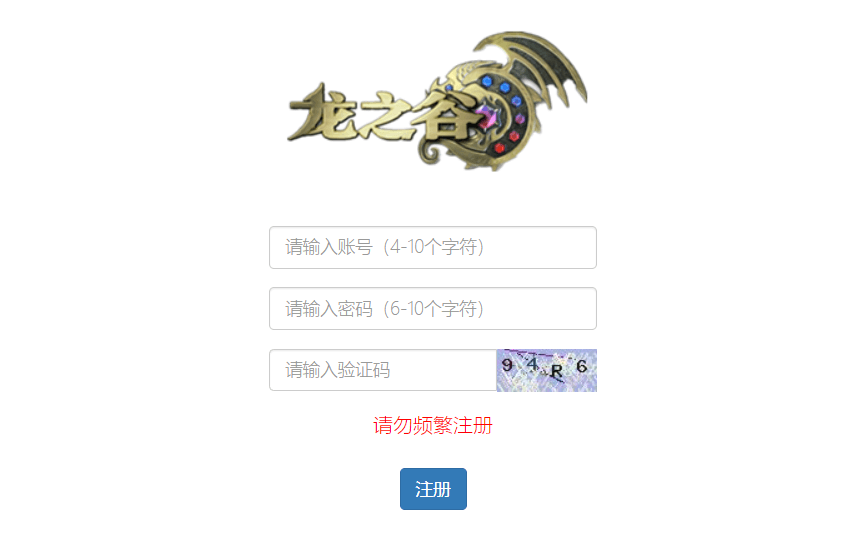Focus the 请输入密码 password field

tap(433, 309)
